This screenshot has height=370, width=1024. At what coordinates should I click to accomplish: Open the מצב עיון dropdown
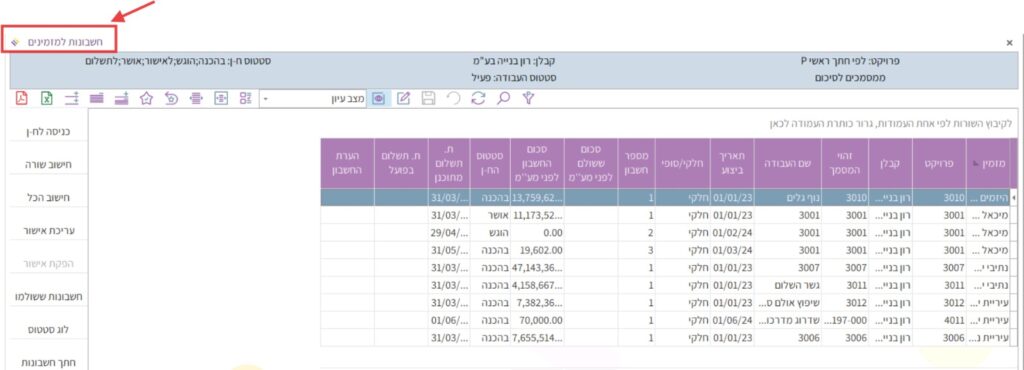(313, 99)
